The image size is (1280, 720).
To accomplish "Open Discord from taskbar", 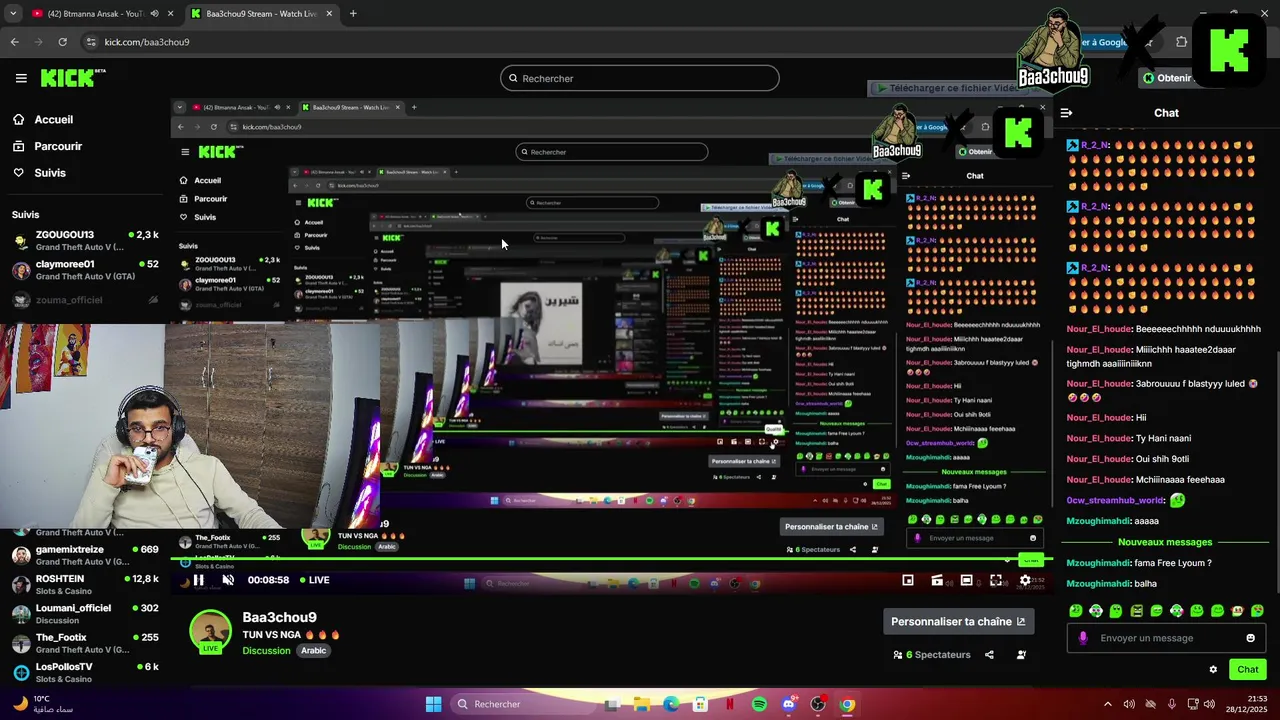I will 789,704.
